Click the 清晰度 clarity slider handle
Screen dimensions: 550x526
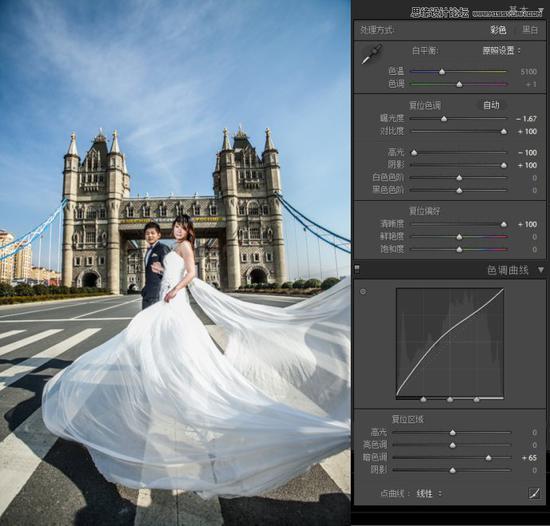coord(504,224)
